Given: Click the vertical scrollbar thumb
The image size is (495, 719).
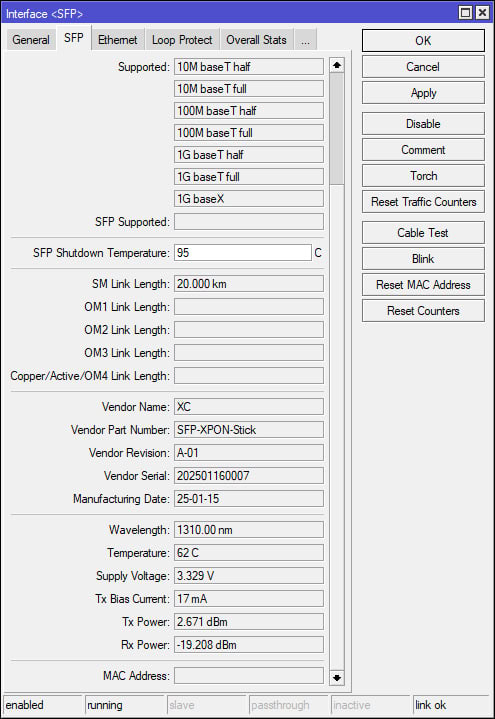Looking at the screenshot, I should coord(337,128).
